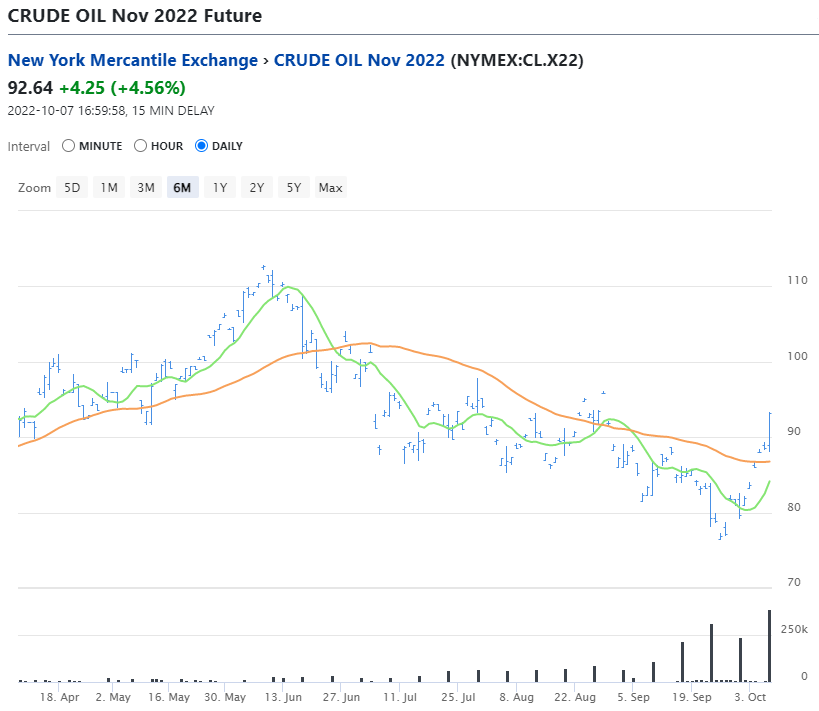Click the tallest volume bar near 3. Oct
This screenshot has height=711, width=819.
(769, 646)
